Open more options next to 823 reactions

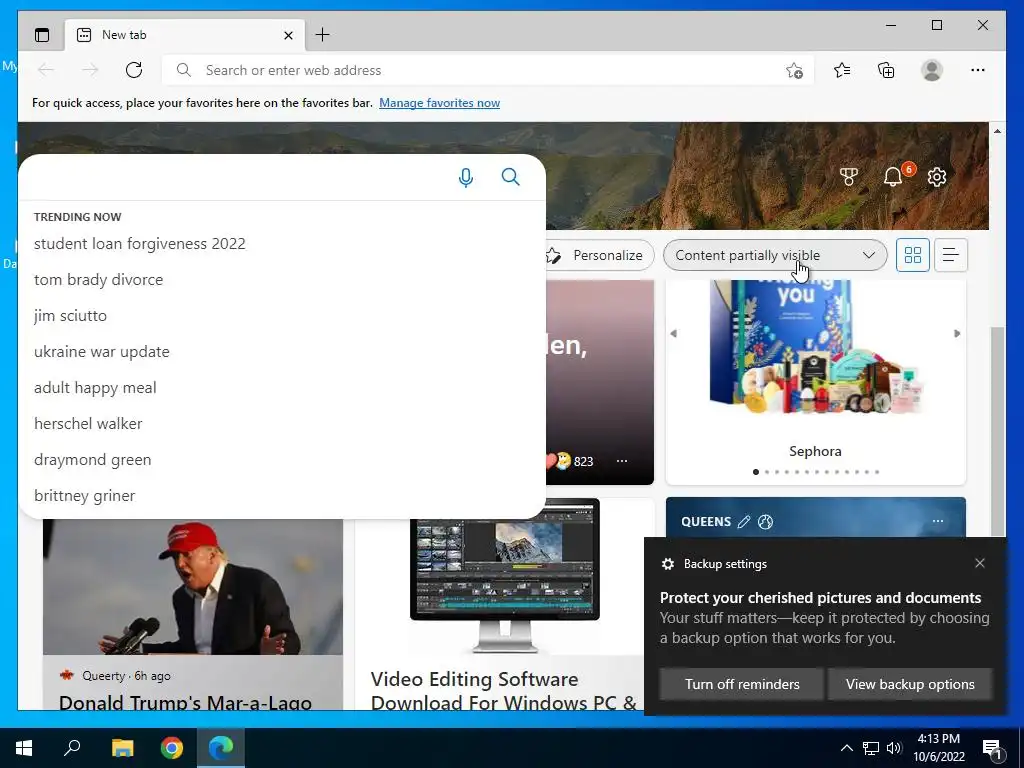click(x=622, y=461)
